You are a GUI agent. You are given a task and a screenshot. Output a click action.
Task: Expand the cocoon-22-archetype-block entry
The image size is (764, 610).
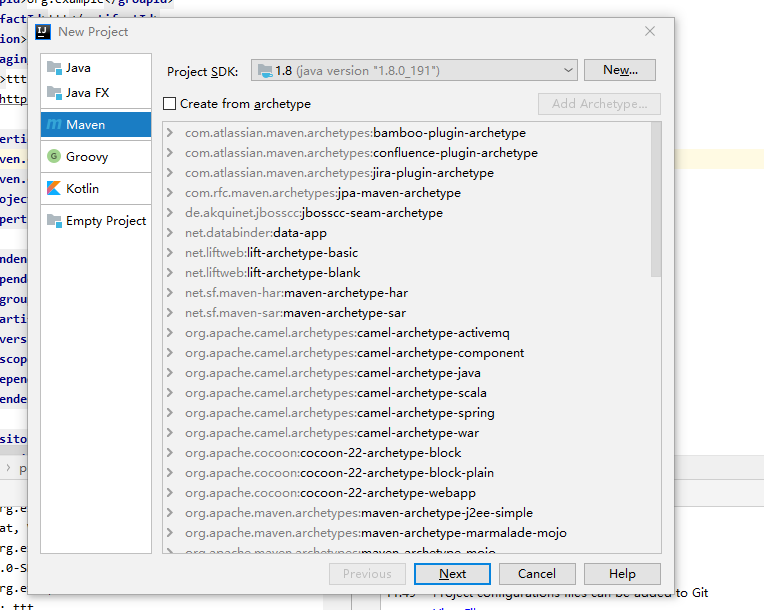[x=170, y=452]
